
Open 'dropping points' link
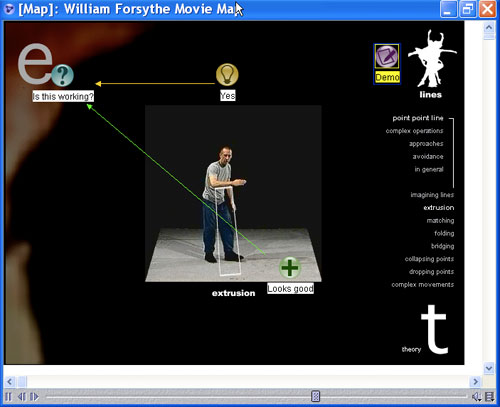(x=431, y=272)
